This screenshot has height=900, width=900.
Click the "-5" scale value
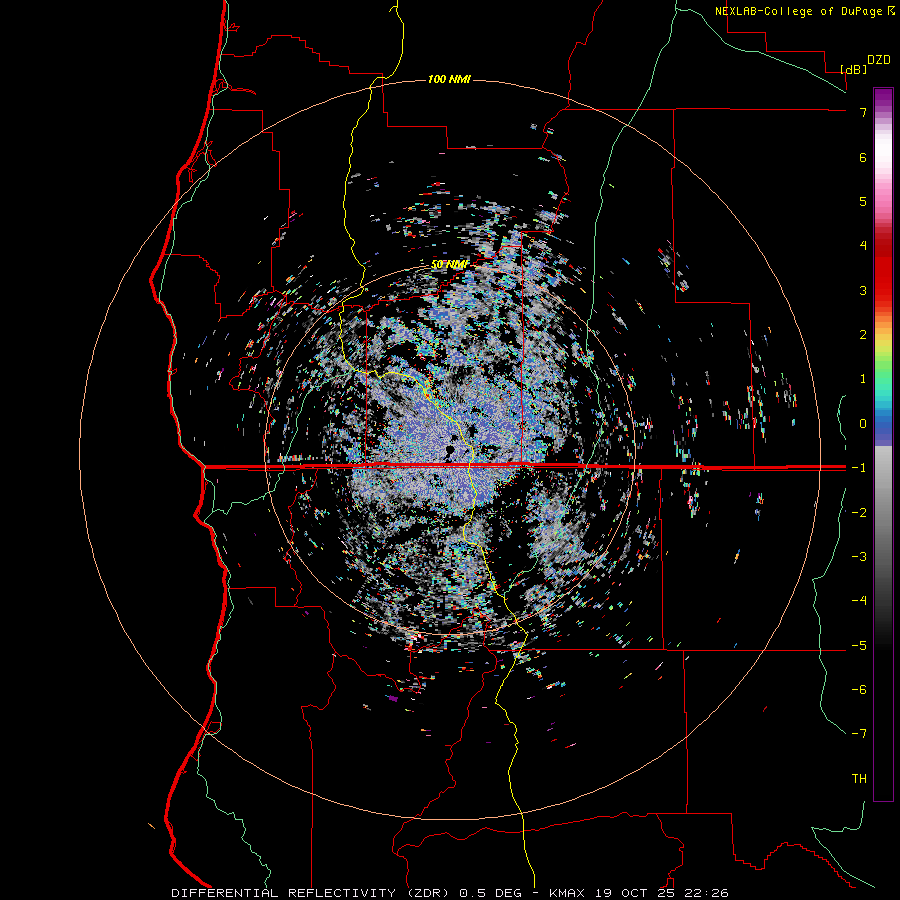coord(859,646)
